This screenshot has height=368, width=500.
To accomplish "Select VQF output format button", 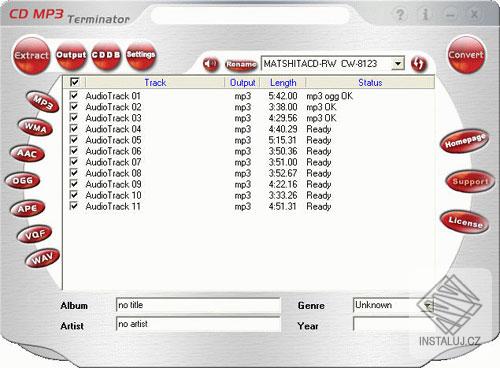I will pos(35,234).
